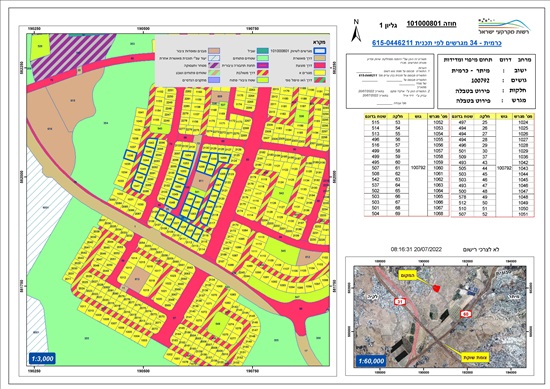Select the white blue-hatched legend swatch
This screenshot has width=550, height=389.
point(214,58)
